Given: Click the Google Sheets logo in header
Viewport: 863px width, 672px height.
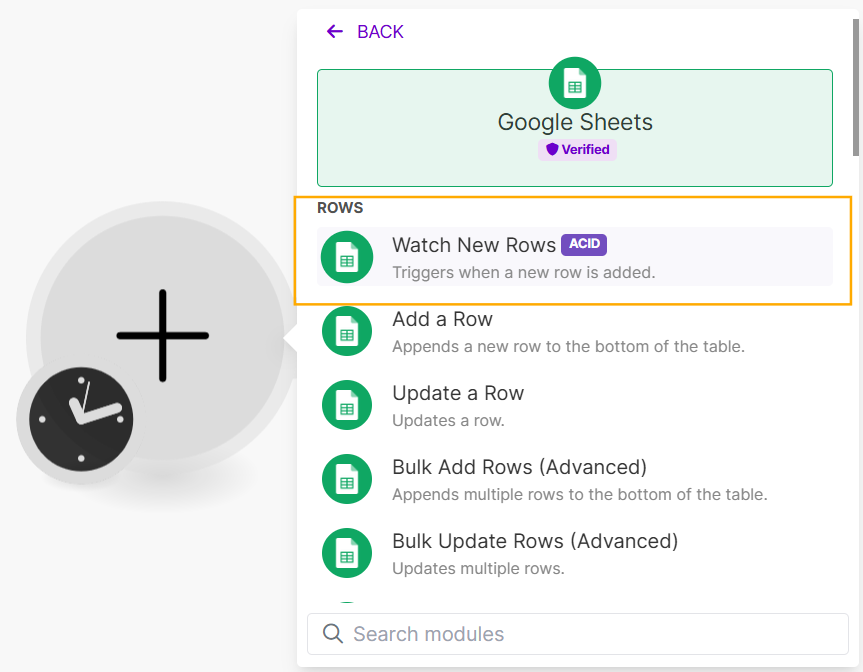Looking at the screenshot, I should click(x=575, y=84).
